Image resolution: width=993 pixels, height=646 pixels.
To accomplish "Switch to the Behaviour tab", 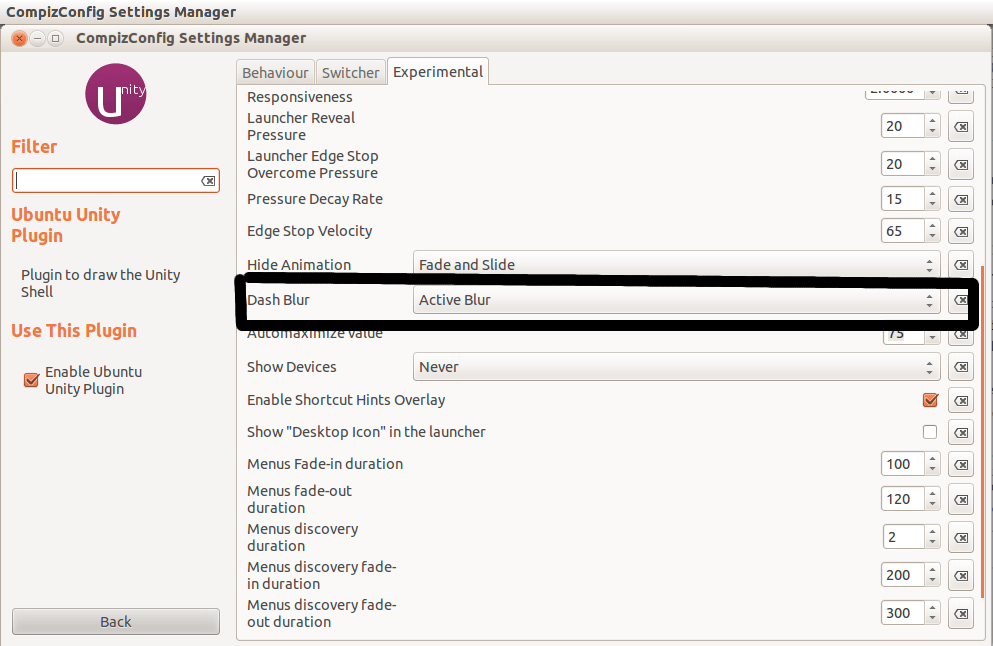I will (x=275, y=73).
